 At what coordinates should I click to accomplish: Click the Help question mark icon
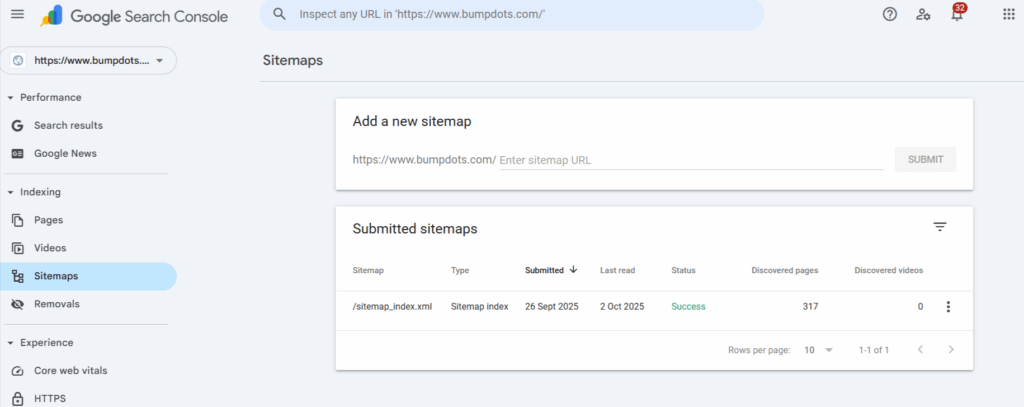[x=890, y=15]
